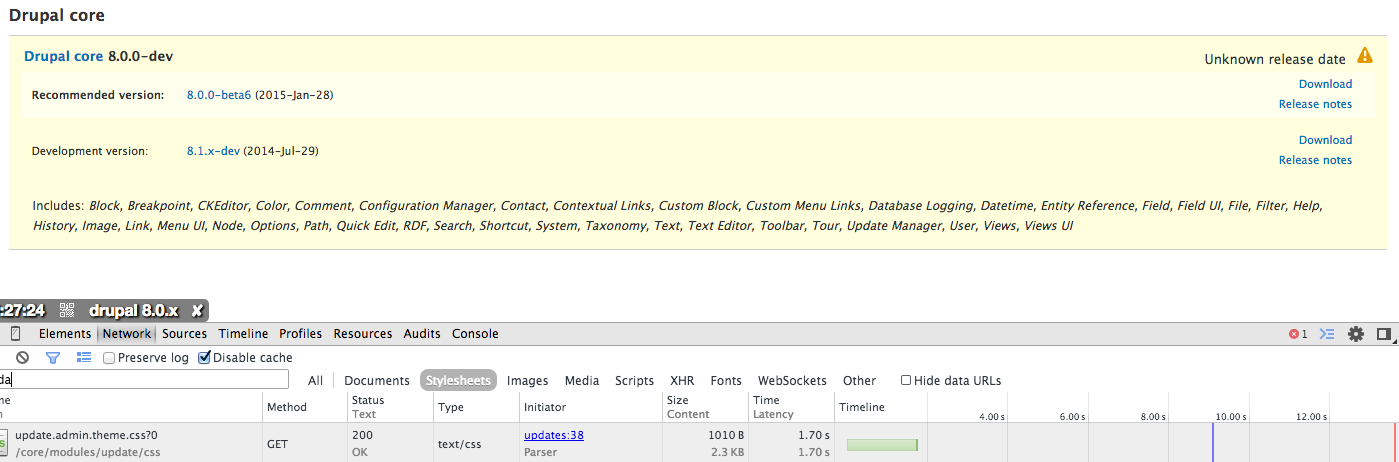Image resolution: width=1399 pixels, height=462 pixels.
Task: Filter requests by XHR
Action: pos(682,381)
